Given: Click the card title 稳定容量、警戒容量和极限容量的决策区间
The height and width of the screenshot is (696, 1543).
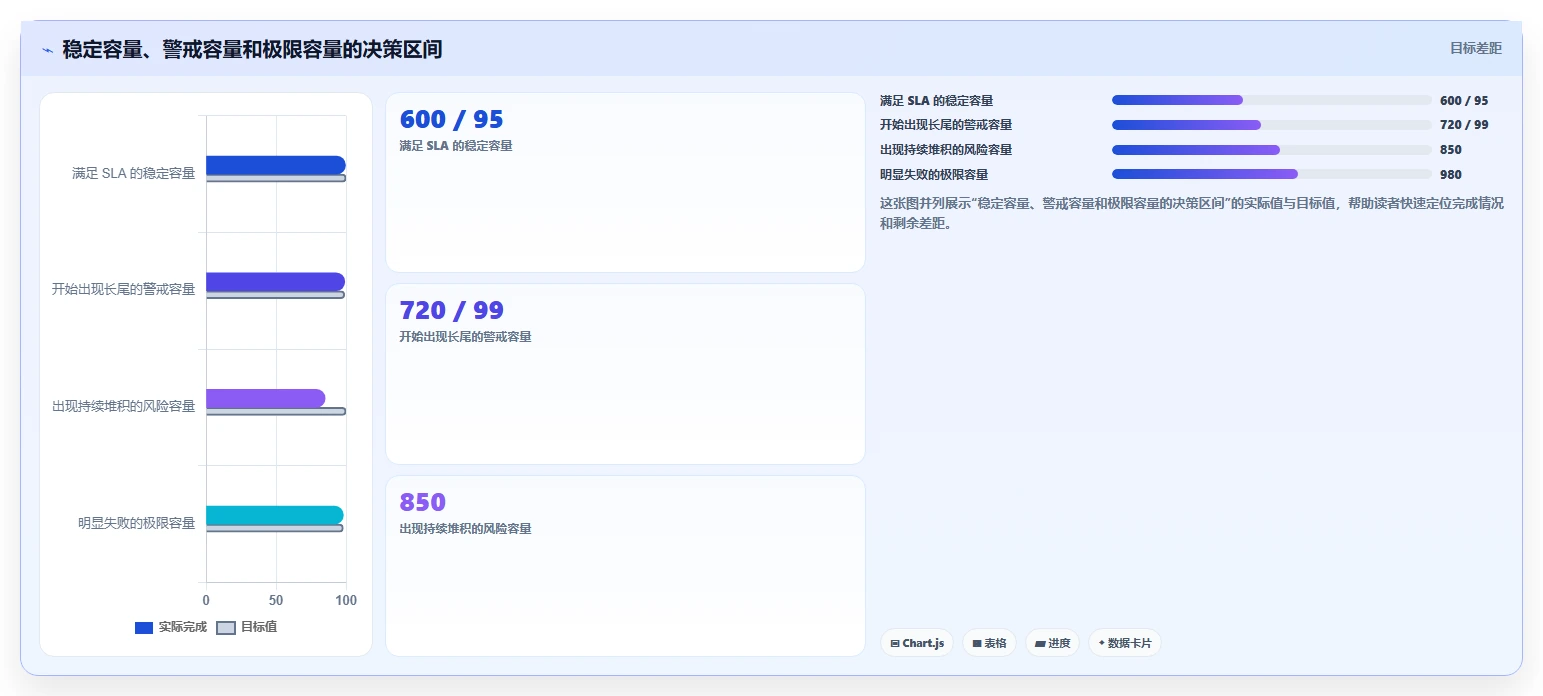Looking at the screenshot, I should tap(252, 49).
